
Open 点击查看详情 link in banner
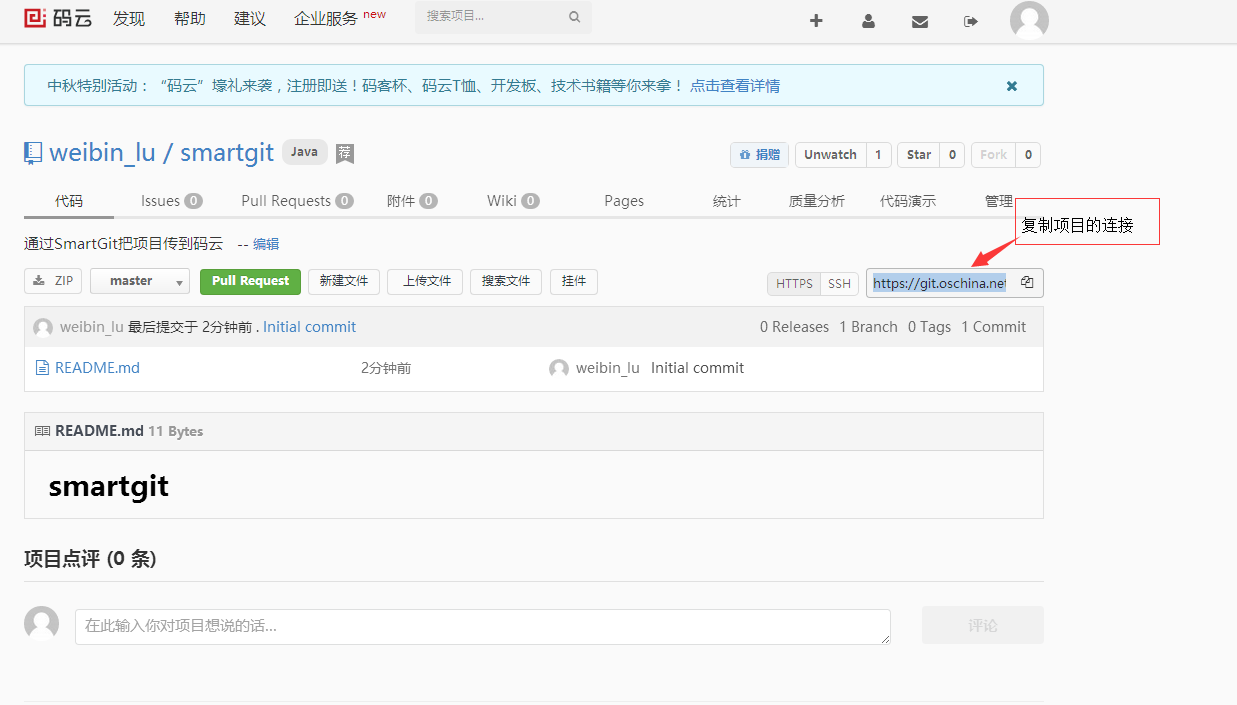click(735, 86)
